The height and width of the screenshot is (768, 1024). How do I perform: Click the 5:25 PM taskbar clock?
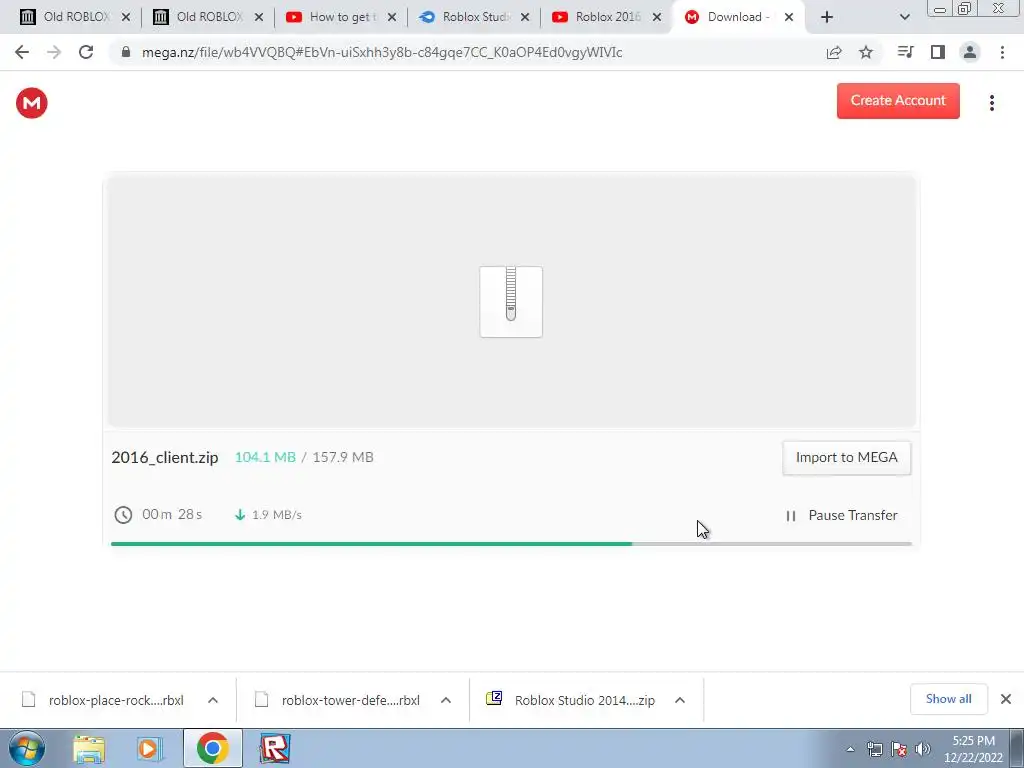pos(973,741)
